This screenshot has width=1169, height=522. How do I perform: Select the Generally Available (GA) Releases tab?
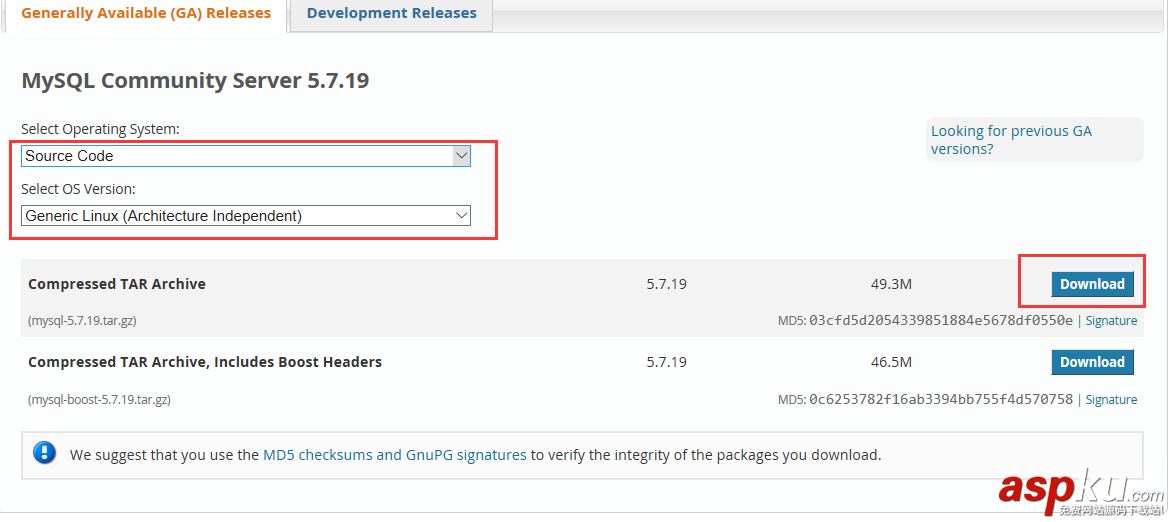click(x=146, y=14)
